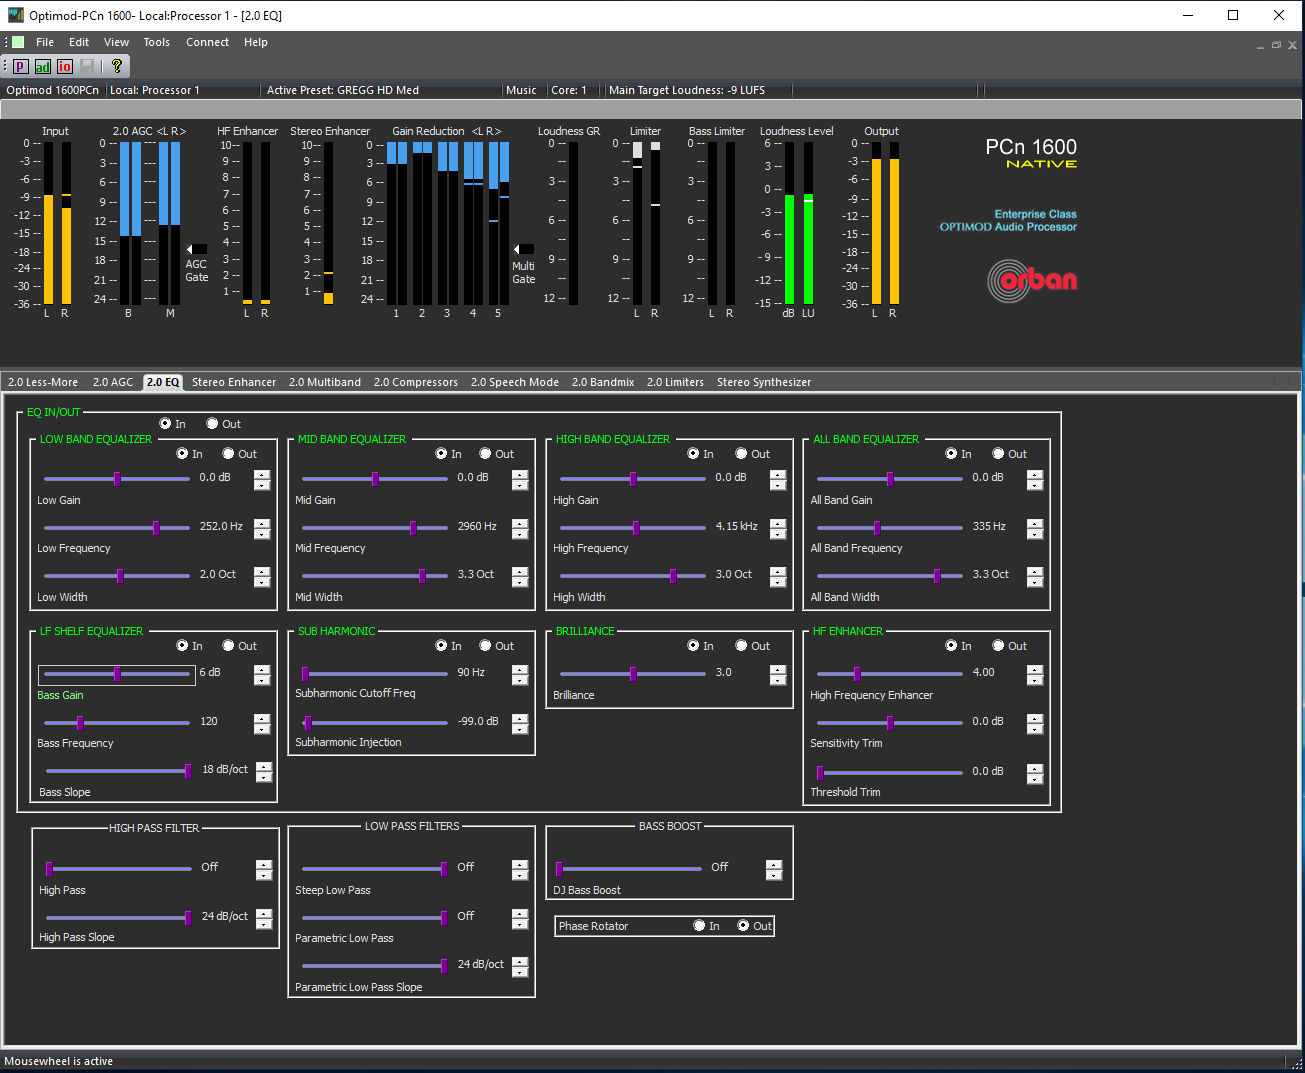Screen dimensions: 1305x1073
Task: Click the High Pass filter up arrow
Action: pos(264,864)
